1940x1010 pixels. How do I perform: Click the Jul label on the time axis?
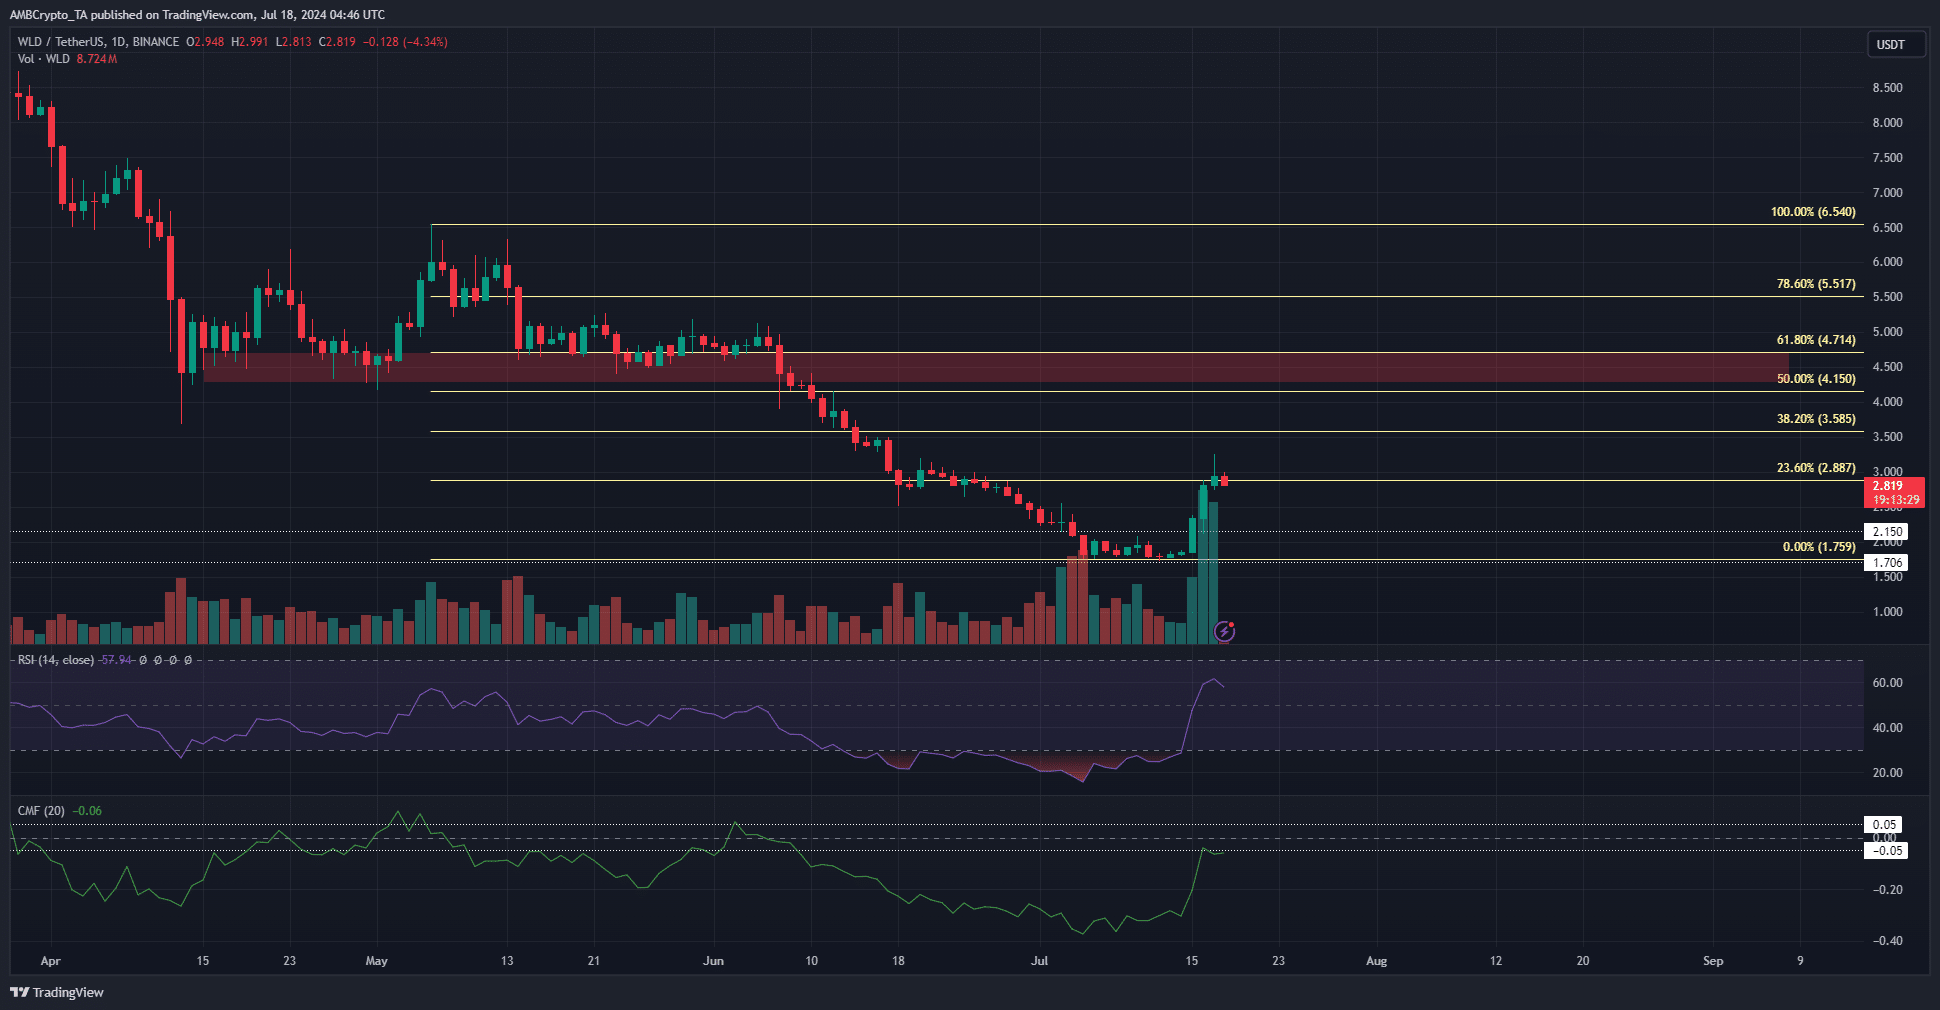[x=1040, y=961]
